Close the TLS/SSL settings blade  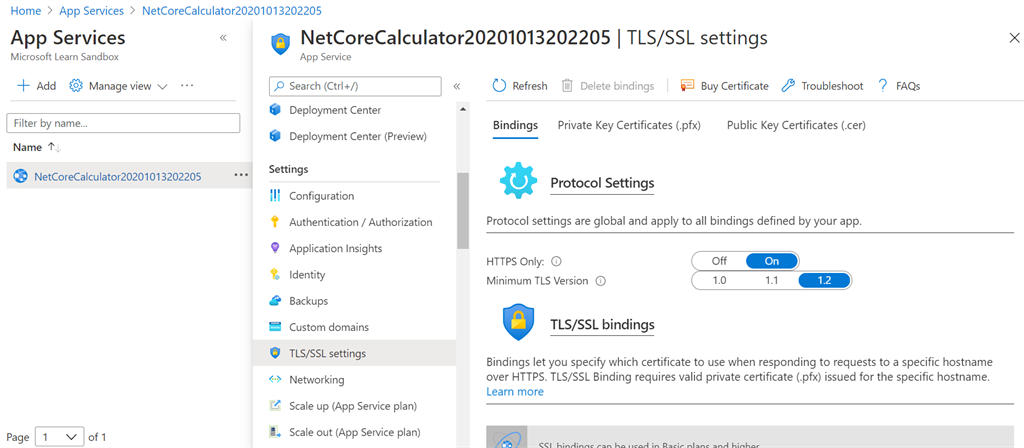(x=1014, y=38)
